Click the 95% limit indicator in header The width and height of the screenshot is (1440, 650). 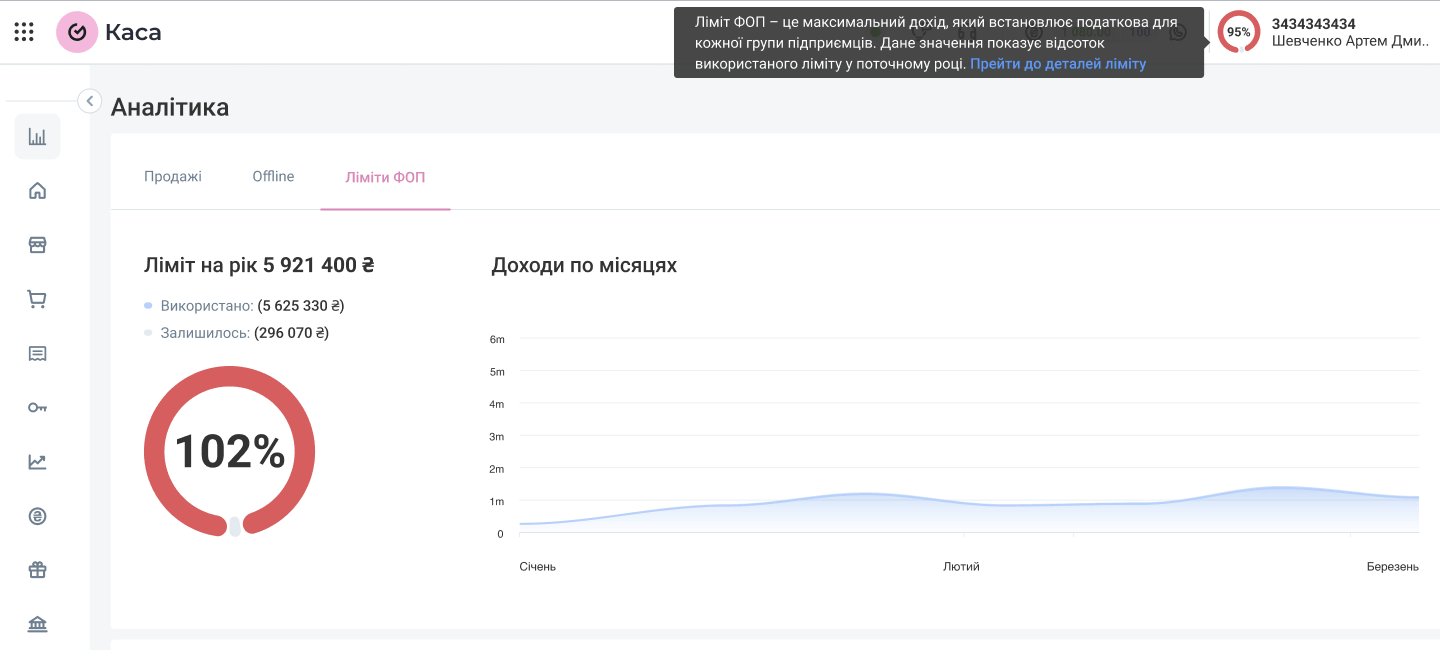tap(1238, 32)
